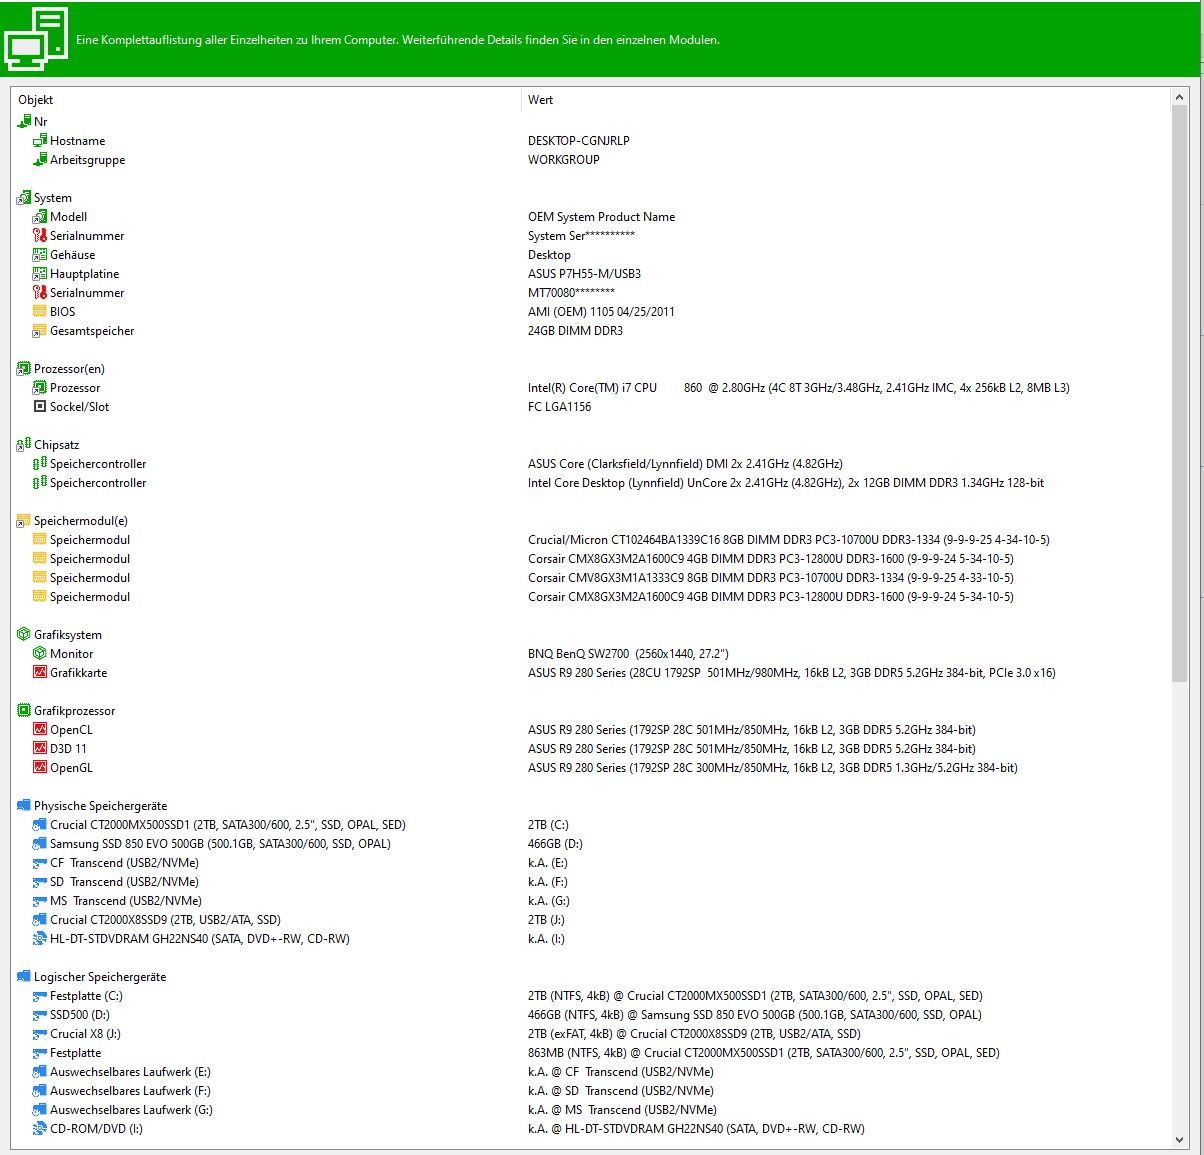Click the CD-ROM/DVD (I:) icon
The width and height of the screenshot is (1204, 1155).
(x=40, y=1129)
